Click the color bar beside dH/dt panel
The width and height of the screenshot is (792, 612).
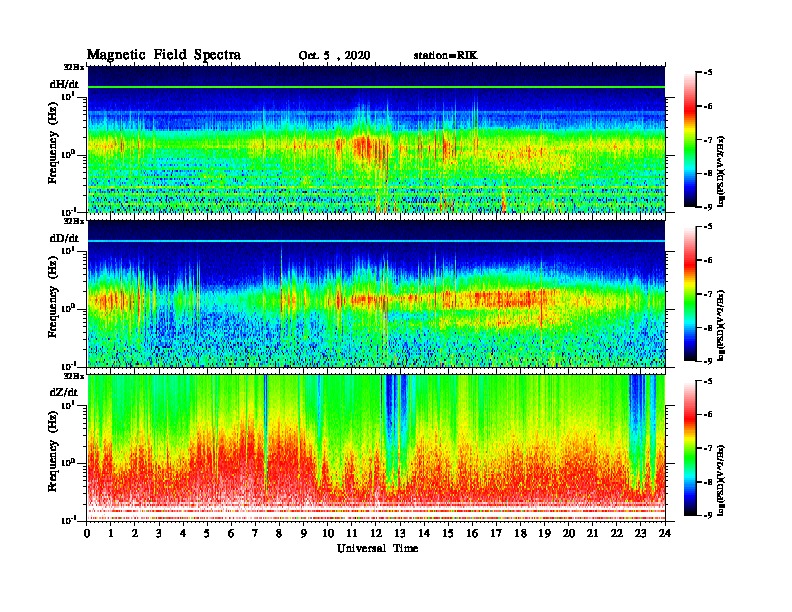pos(689,140)
